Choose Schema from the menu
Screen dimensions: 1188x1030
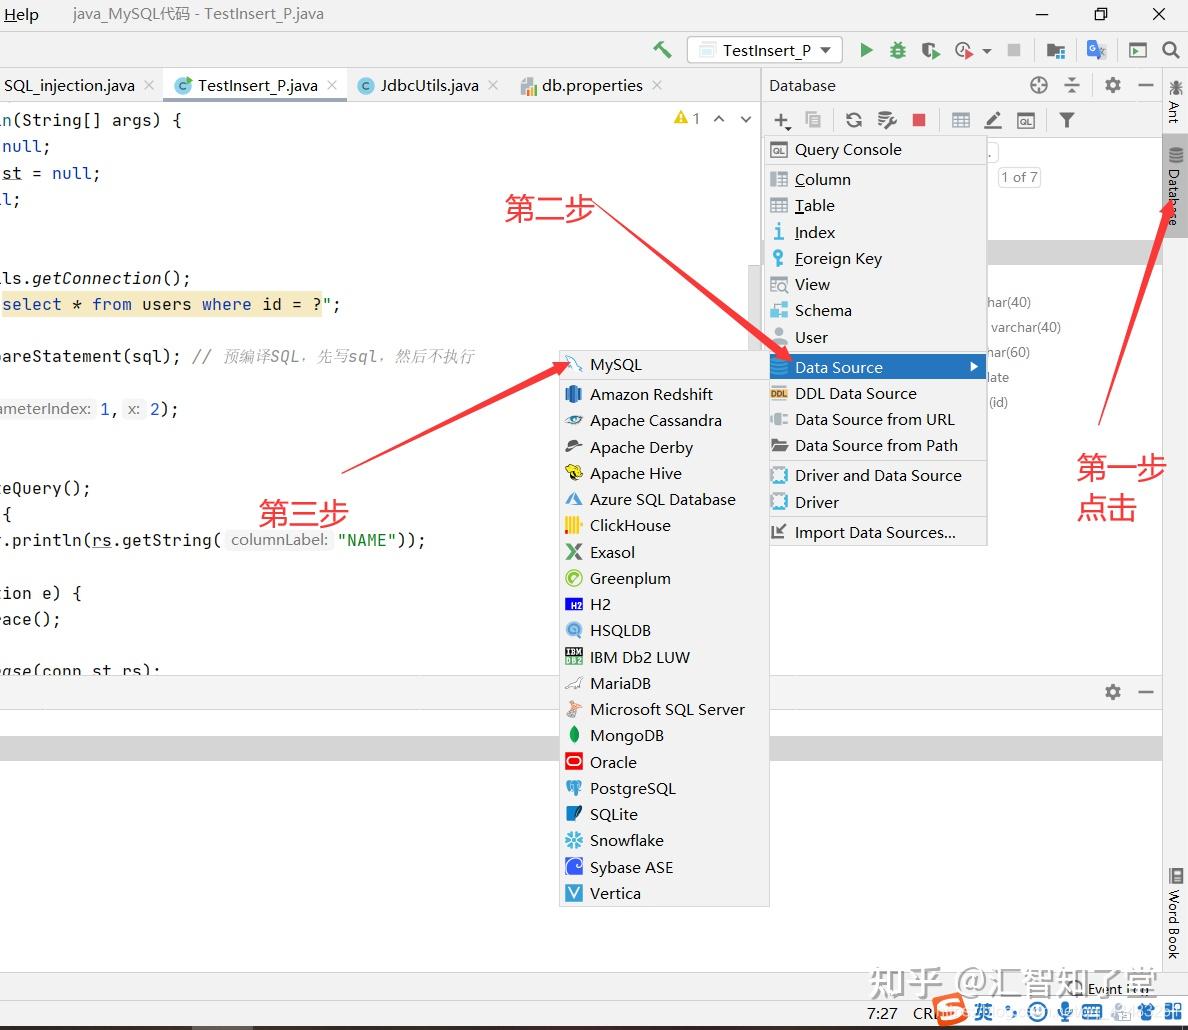pyautogui.click(x=877, y=311)
